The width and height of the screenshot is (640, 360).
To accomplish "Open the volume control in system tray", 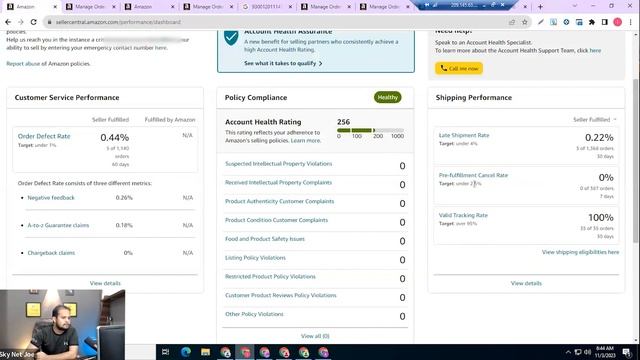I will [x=587, y=352].
